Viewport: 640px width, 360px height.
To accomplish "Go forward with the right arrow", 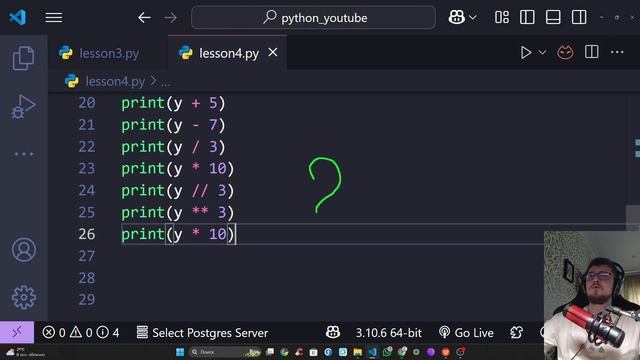I will pos(171,18).
